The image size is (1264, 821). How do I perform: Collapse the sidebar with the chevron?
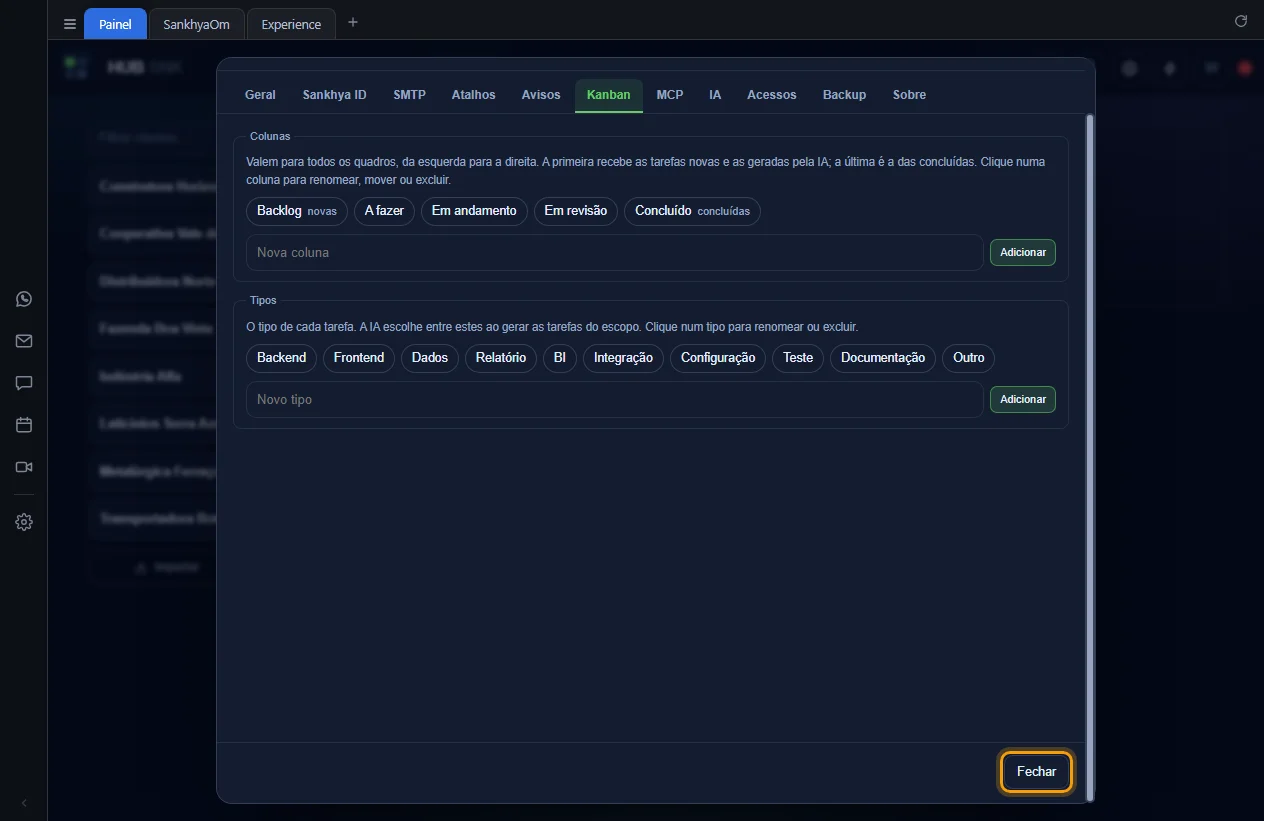tap(24, 803)
